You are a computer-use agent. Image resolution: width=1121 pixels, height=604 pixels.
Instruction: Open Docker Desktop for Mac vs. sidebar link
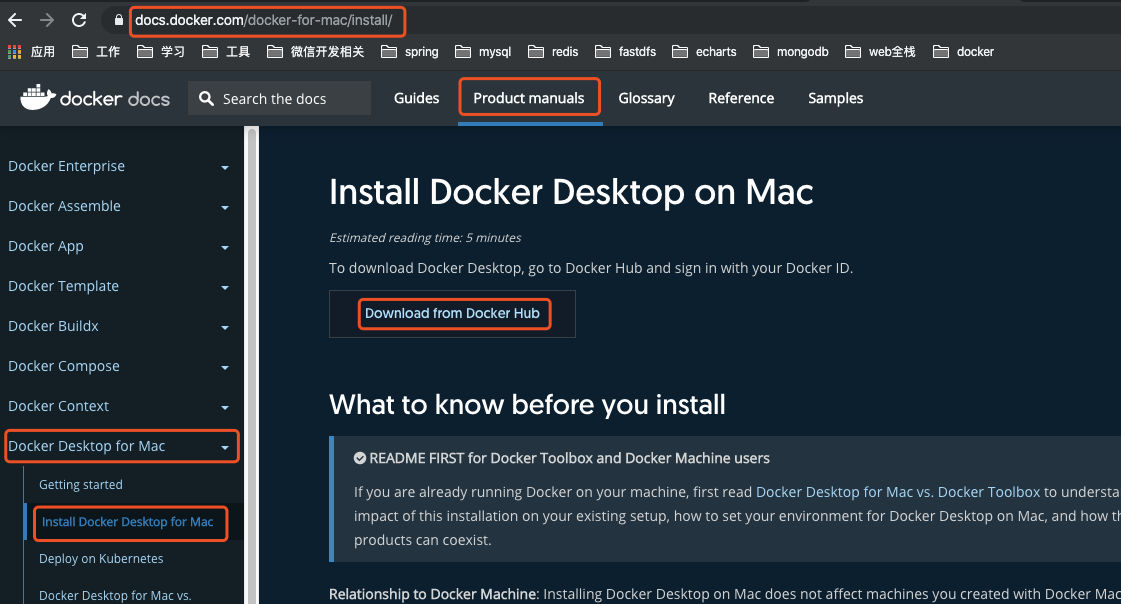115,595
